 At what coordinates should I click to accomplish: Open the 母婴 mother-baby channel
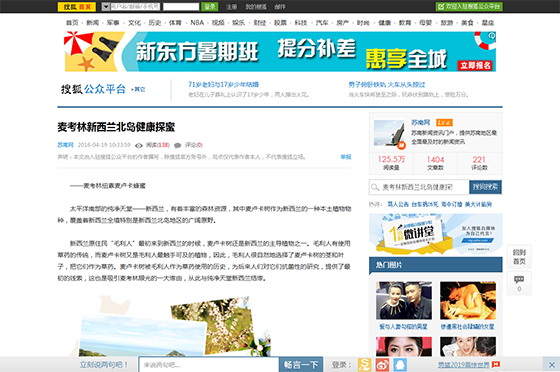coord(425,22)
